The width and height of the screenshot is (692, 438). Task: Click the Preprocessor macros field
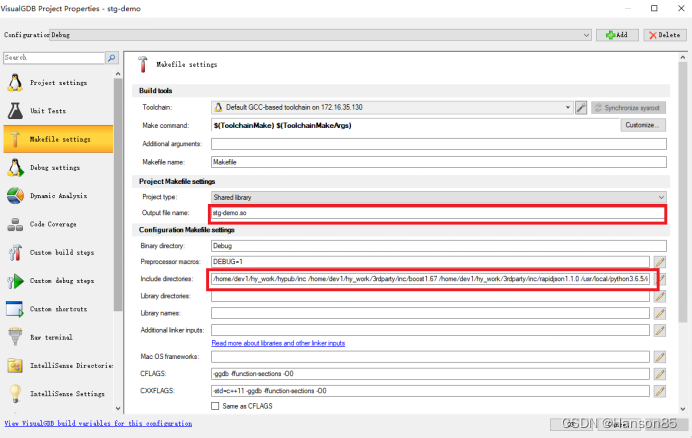(x=430, y=262)
